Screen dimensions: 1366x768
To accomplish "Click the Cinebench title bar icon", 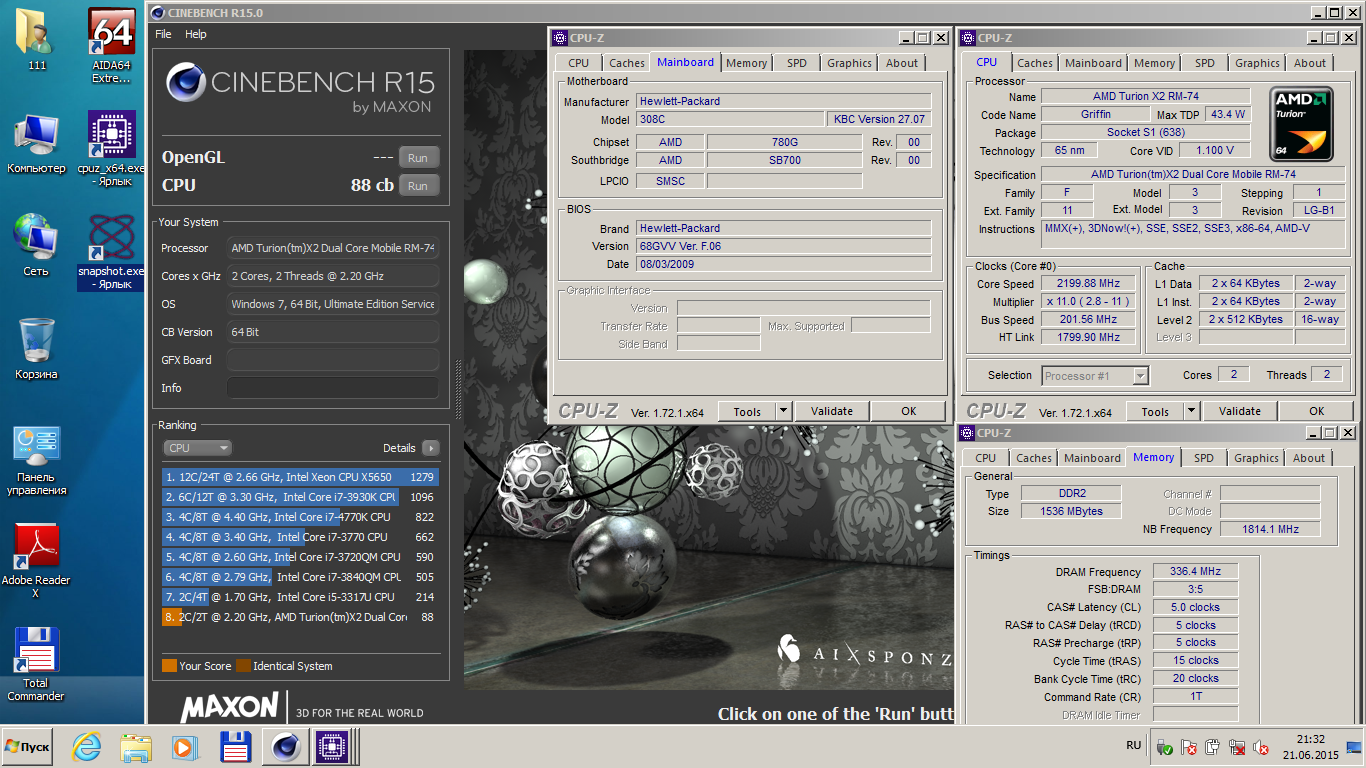I will pyautogui.click(x=160, y=13).
